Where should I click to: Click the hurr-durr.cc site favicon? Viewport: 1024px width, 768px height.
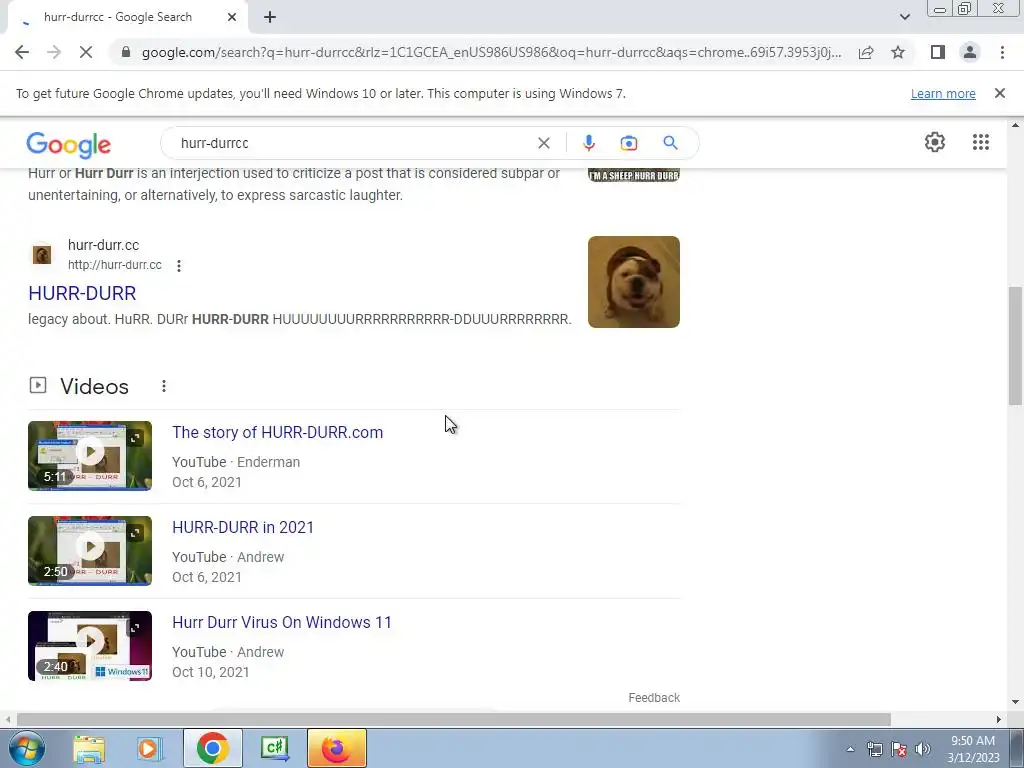42,254
